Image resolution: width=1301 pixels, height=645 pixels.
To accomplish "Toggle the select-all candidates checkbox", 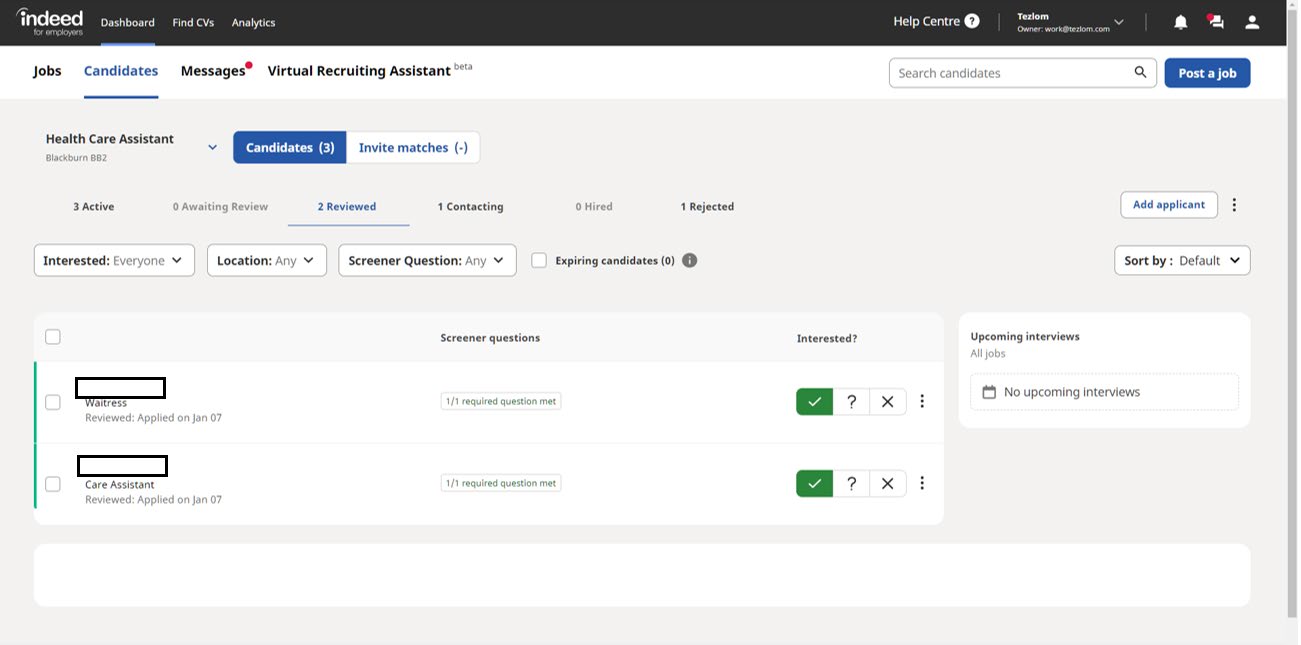I will coord(53,337).
